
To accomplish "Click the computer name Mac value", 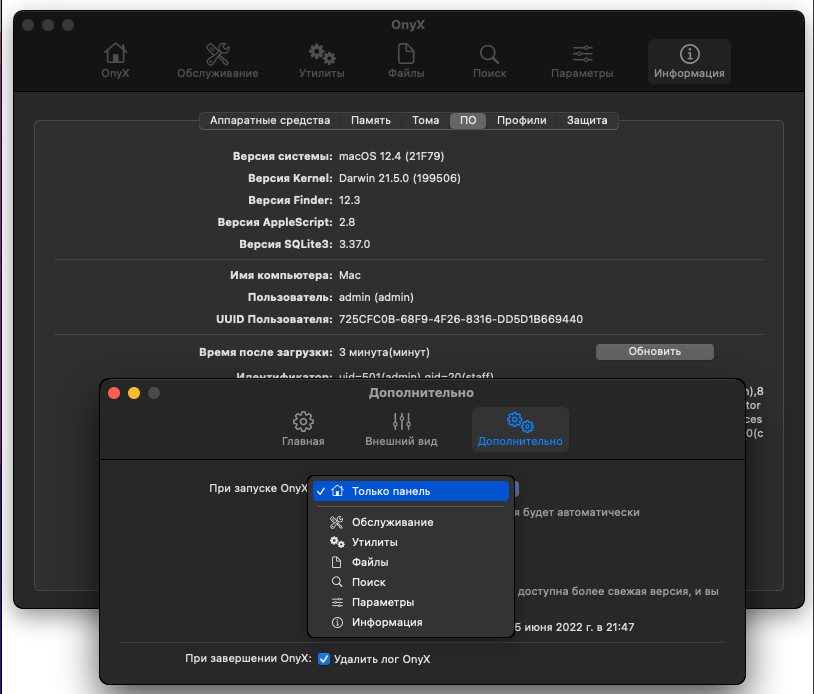I will click(x=350, y=275).
